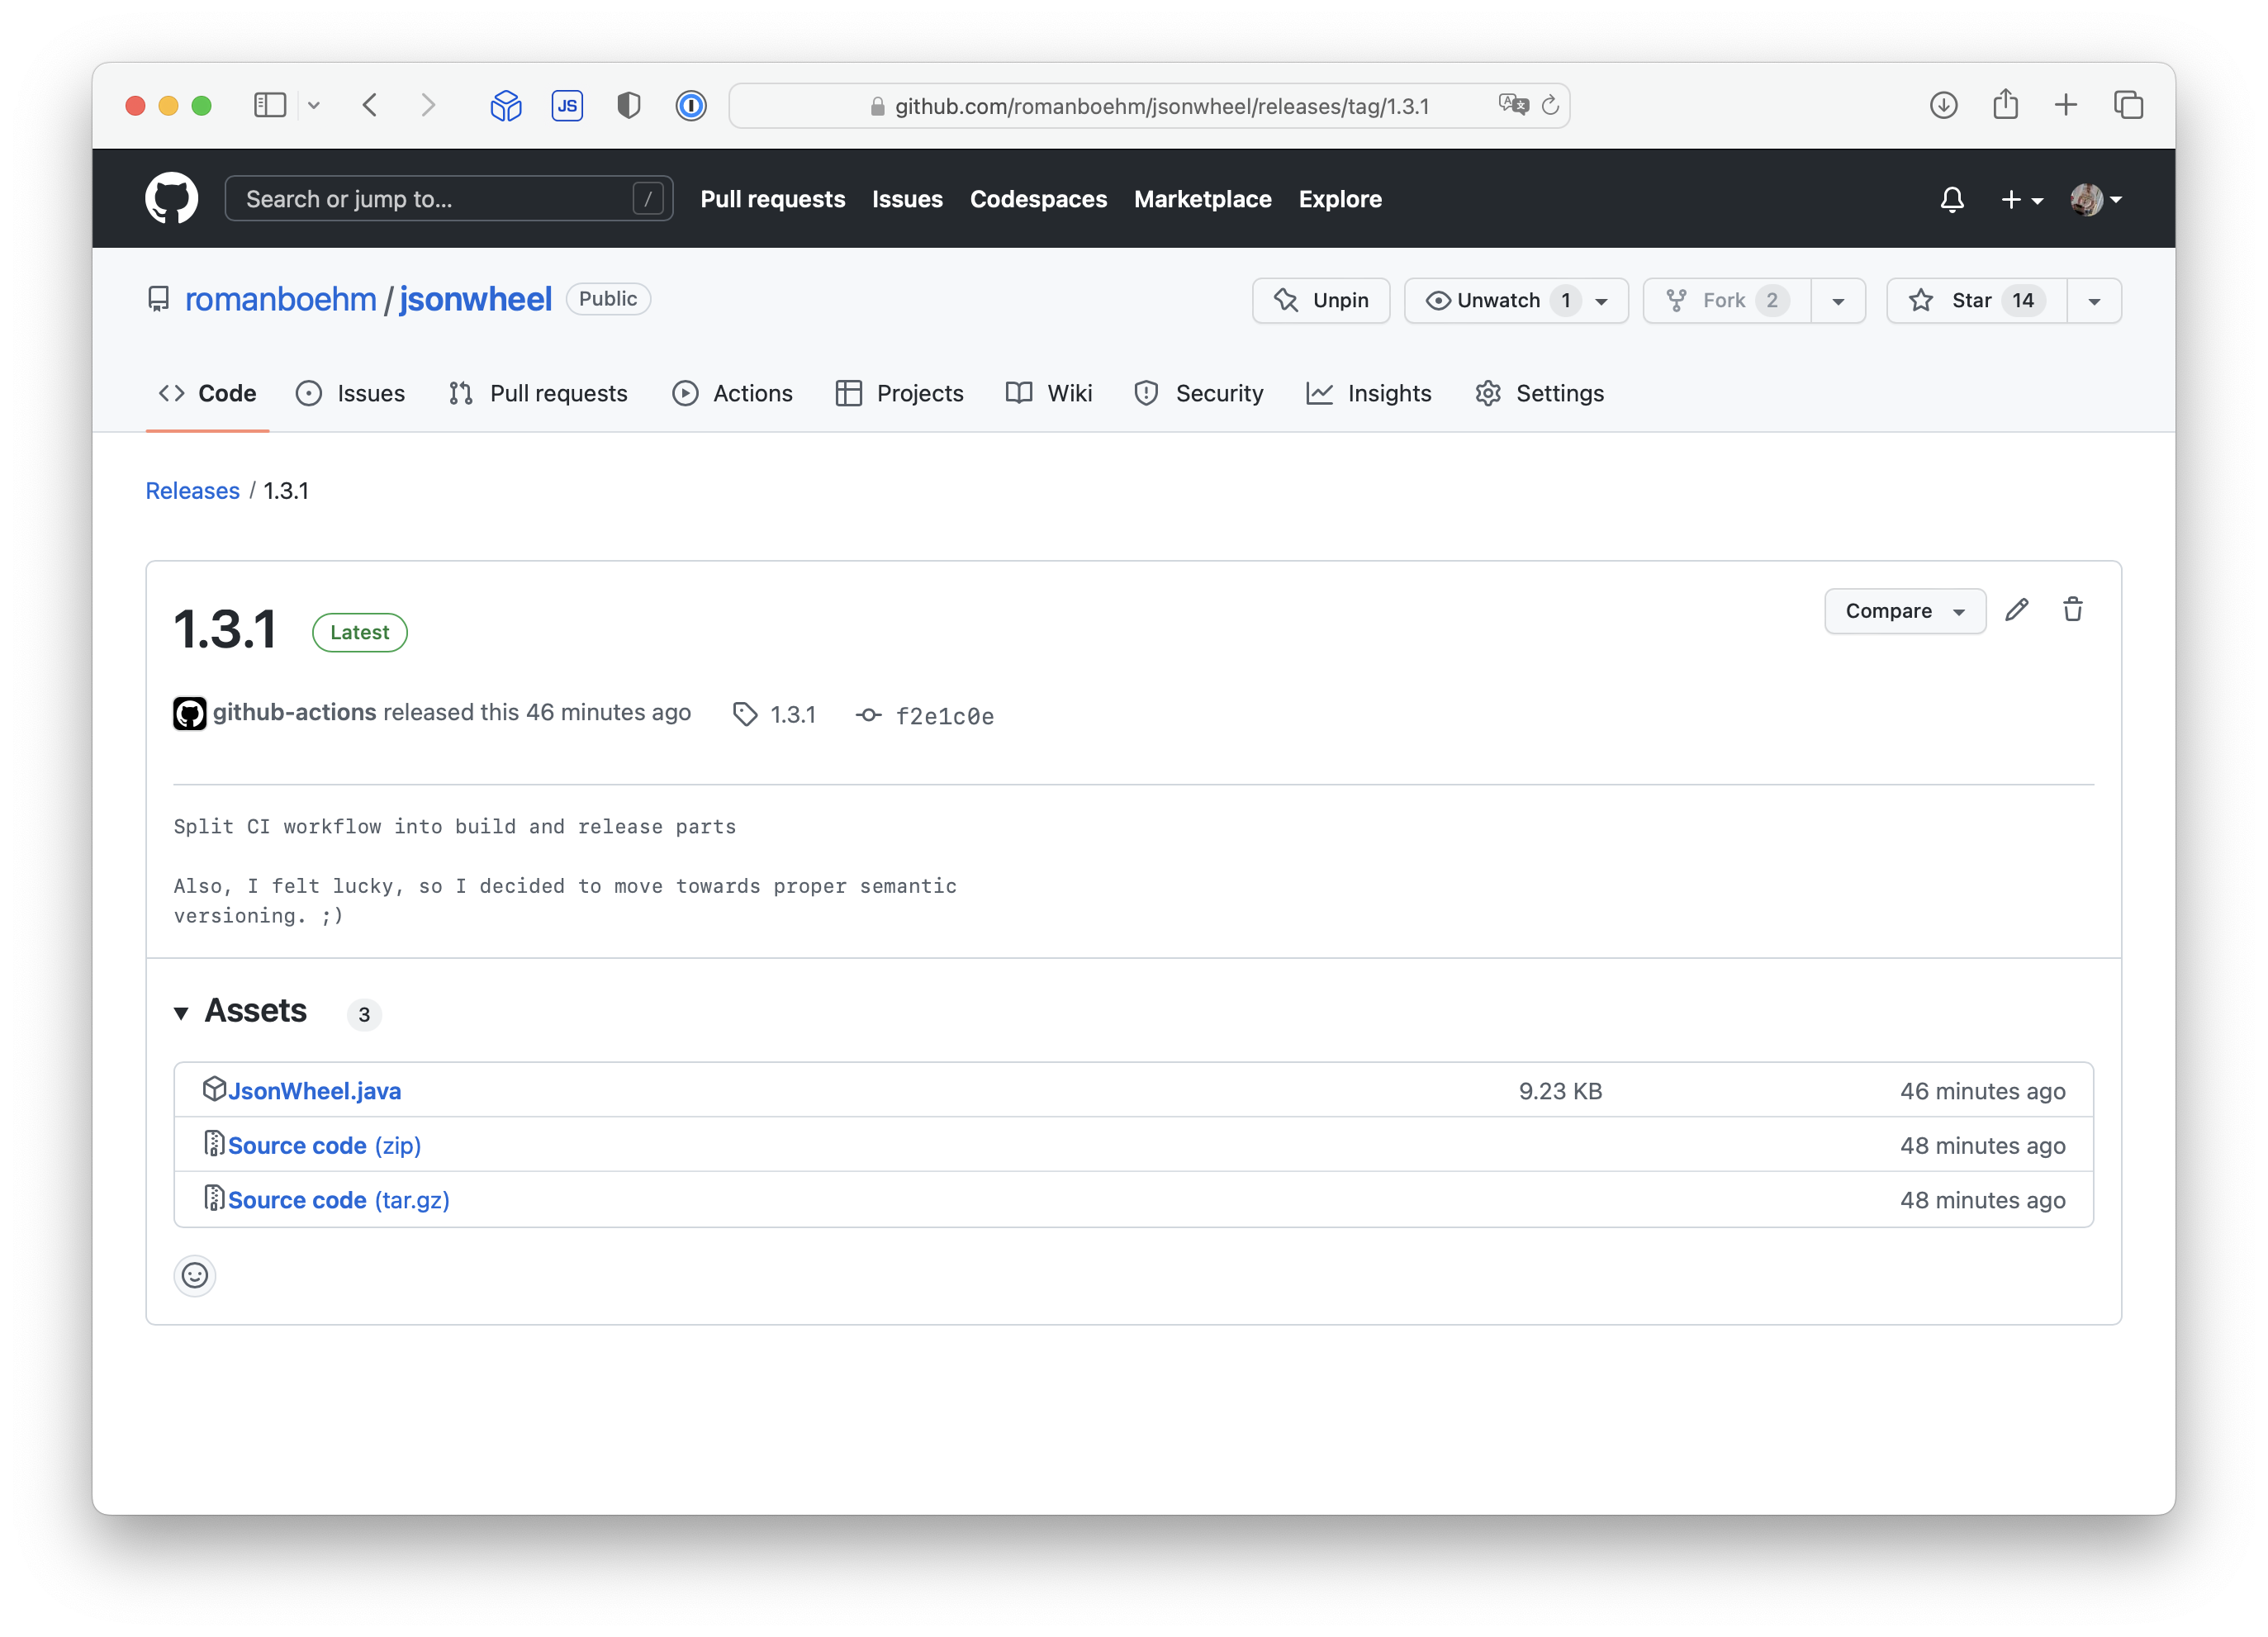Open GitHub home via the Octocat logo
The image size is (2268, 1637).
[172, 198]
